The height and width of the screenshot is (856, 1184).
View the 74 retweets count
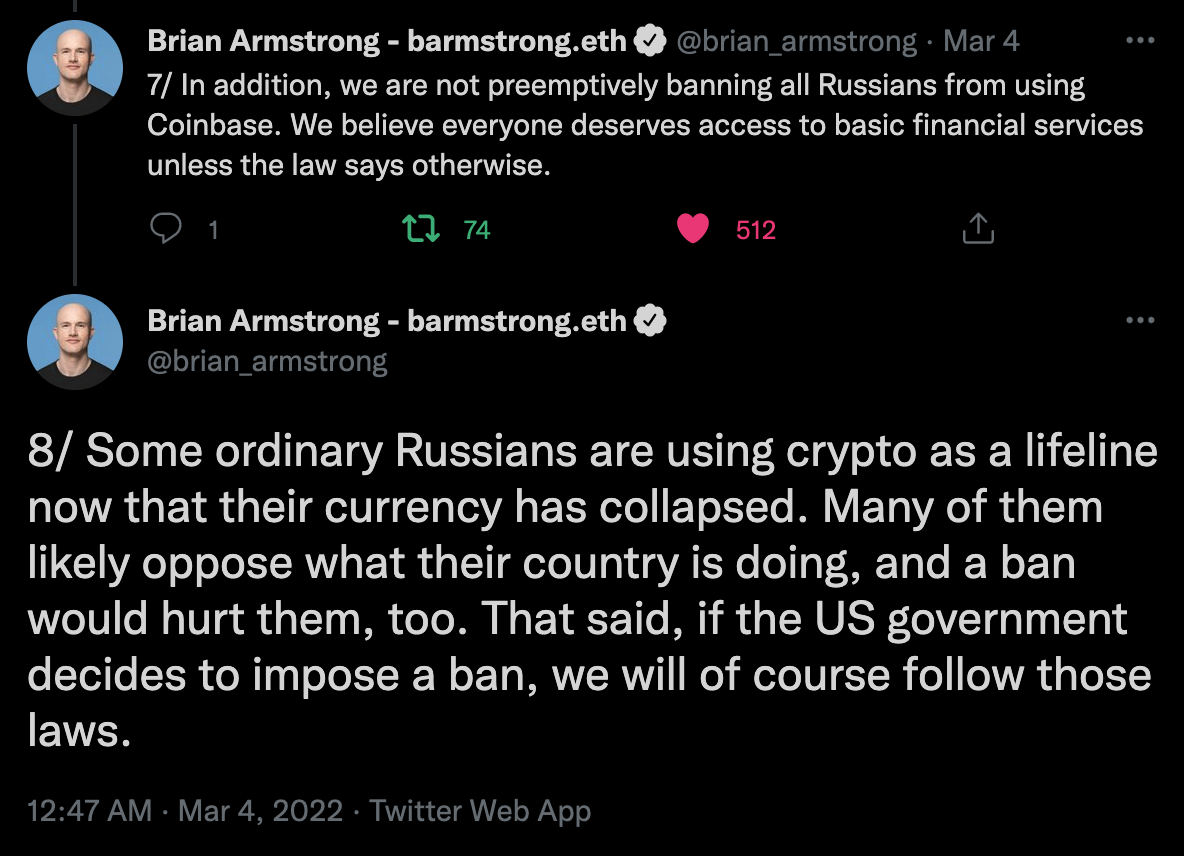tap(476, 229)
